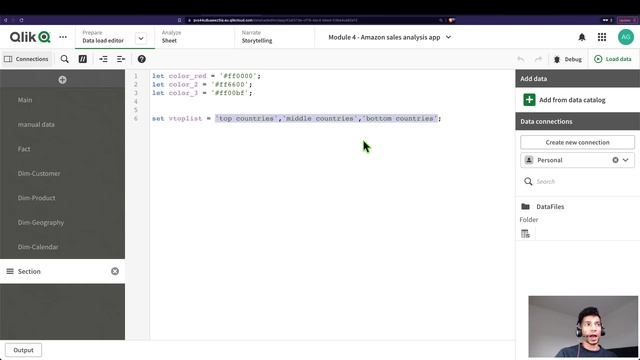
Task: Open search and replace in script
Action: (64, 59)
